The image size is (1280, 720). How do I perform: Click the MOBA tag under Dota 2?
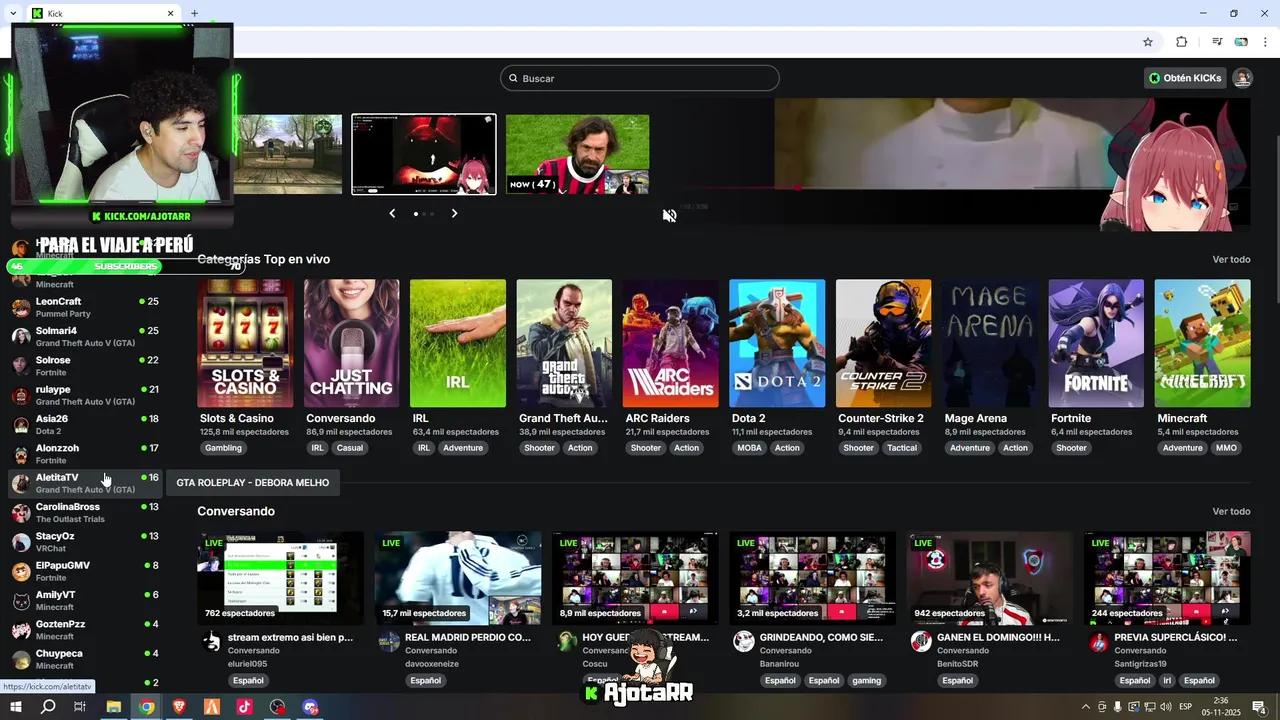(749, 448)
